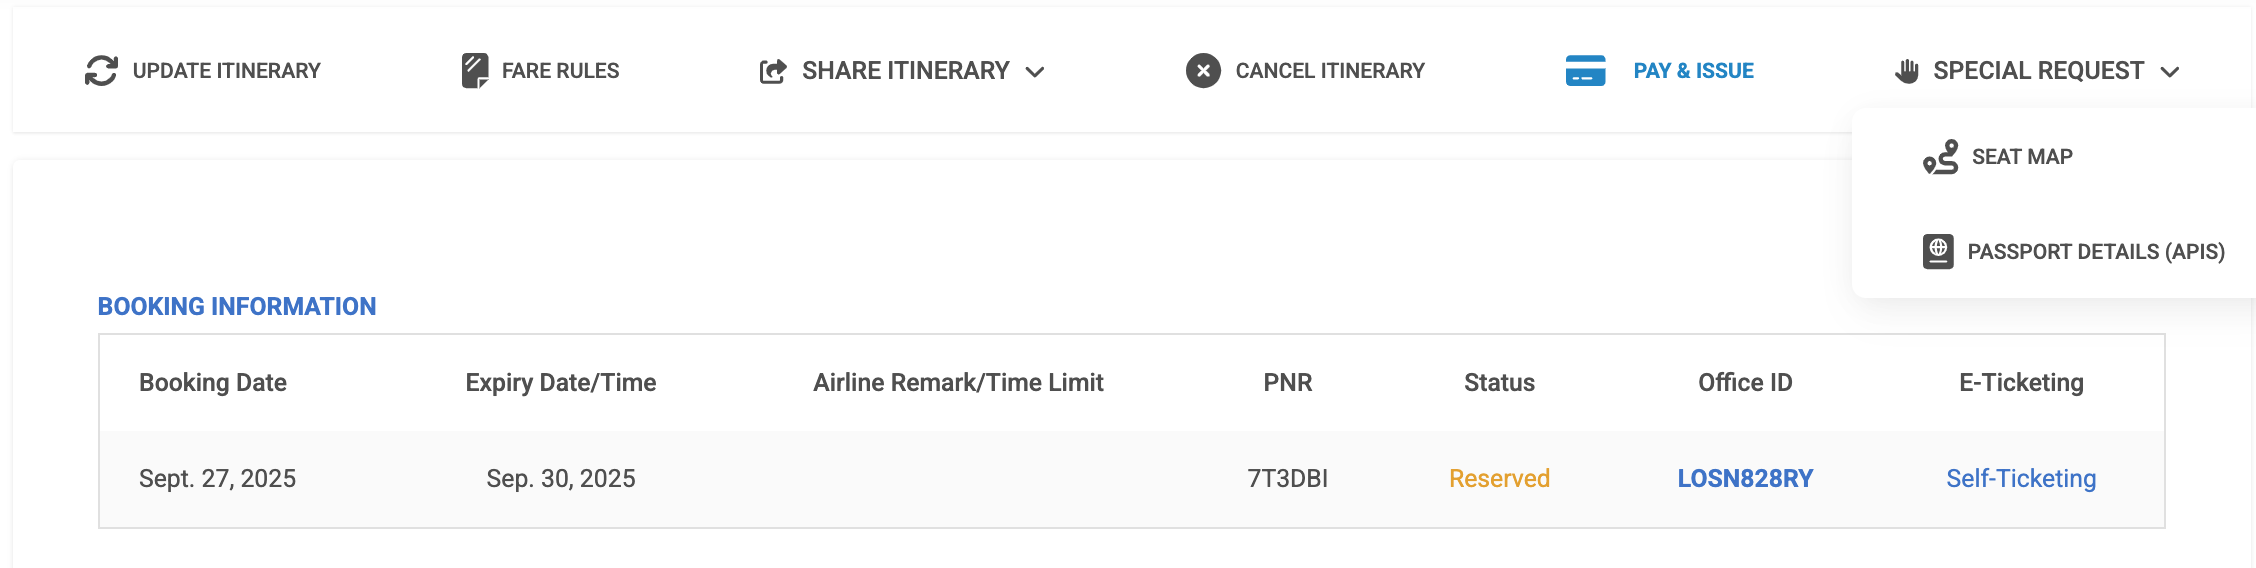Select Seat Map from the menu
The width and height of the screenshot is (2256, 568).
[2022, 157]
